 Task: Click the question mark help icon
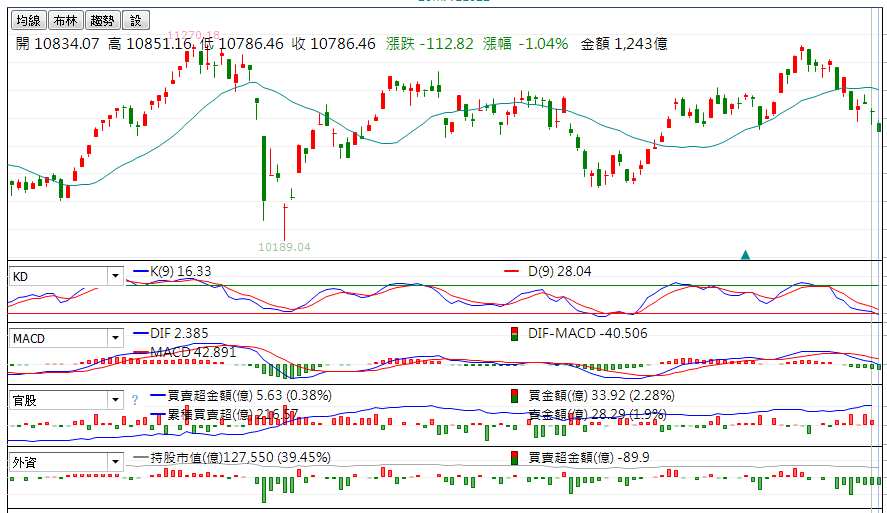coord(135,401)
